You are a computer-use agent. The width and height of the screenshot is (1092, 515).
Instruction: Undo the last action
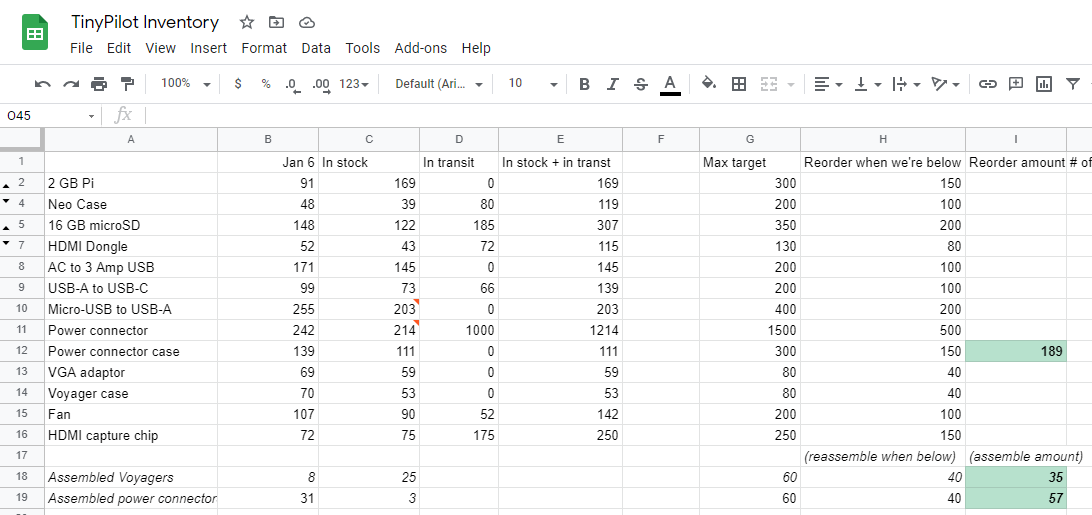coord(42,84)
